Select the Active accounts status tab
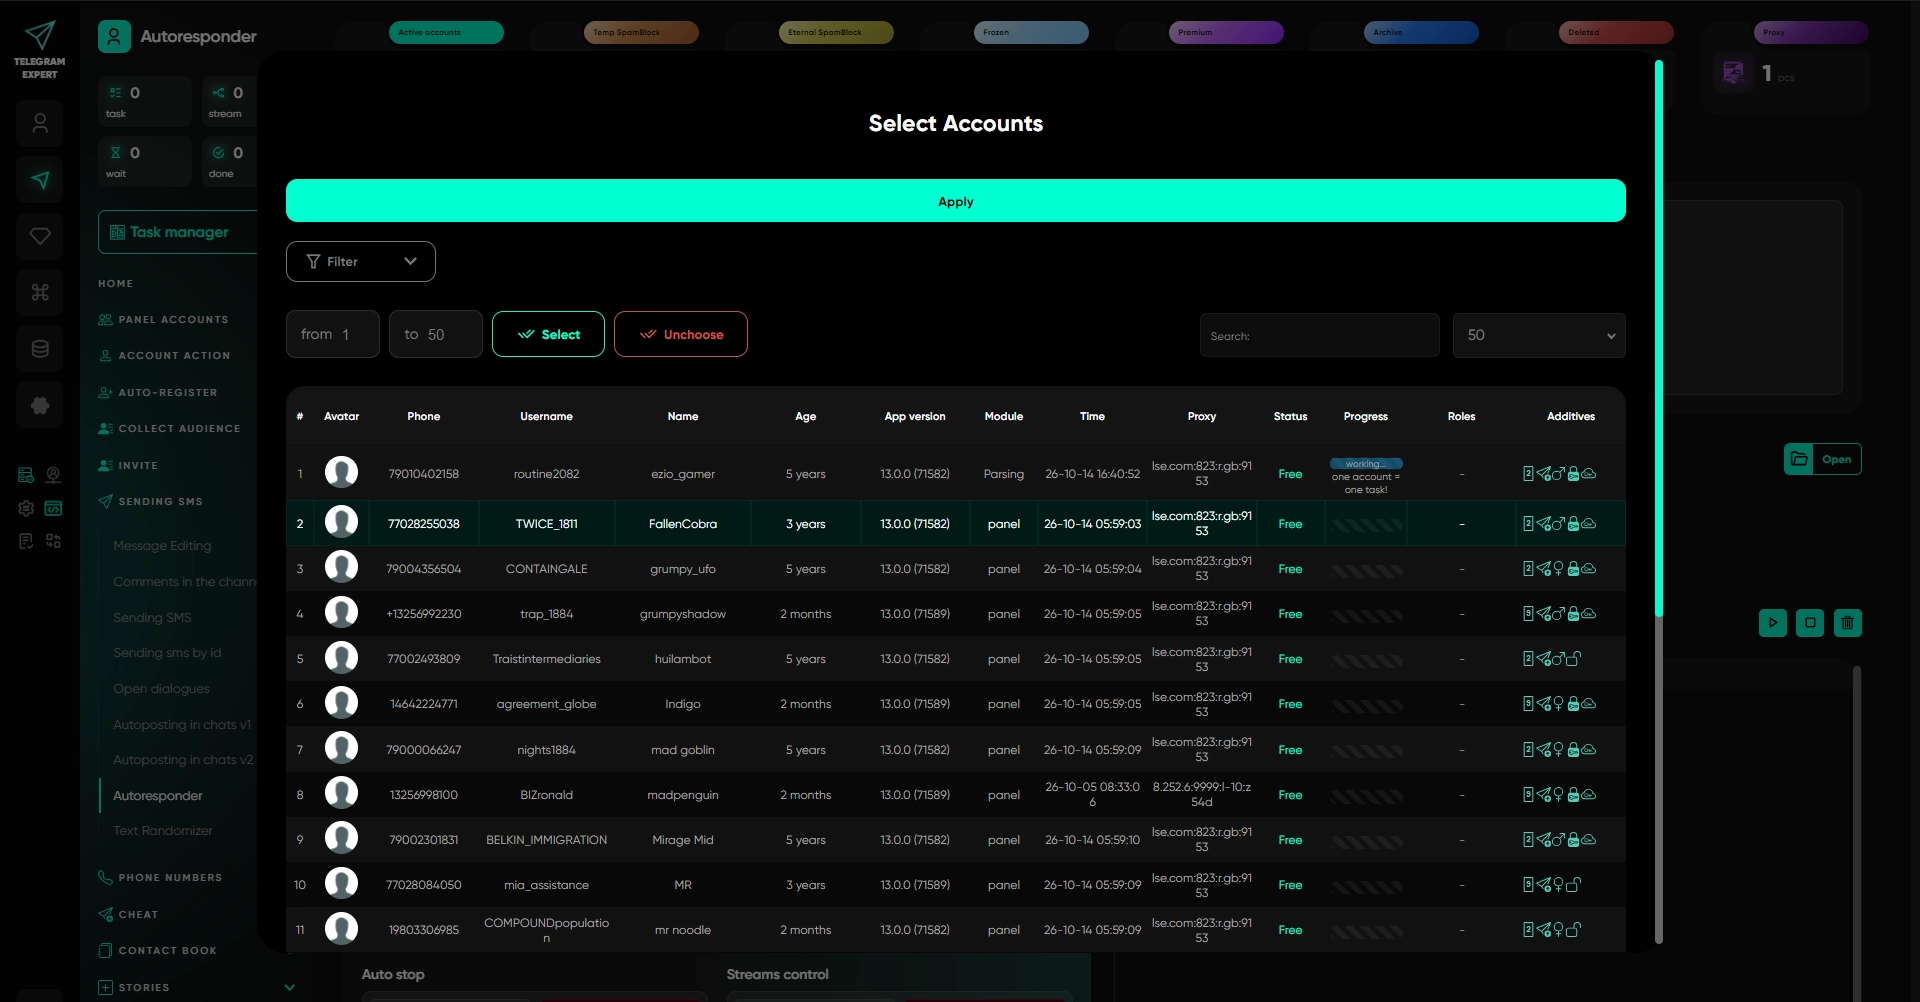 [446, 32]
